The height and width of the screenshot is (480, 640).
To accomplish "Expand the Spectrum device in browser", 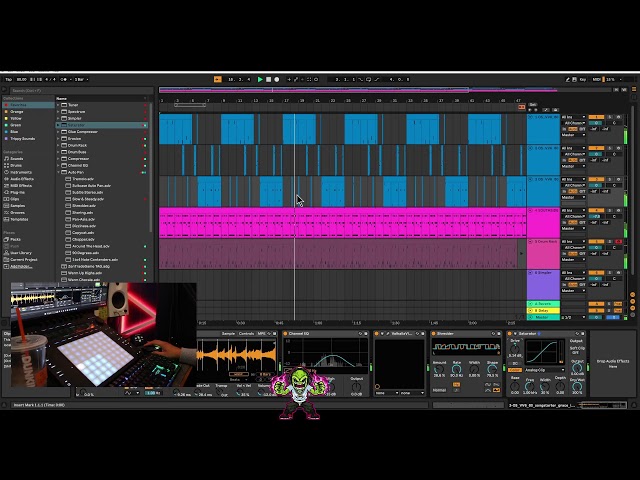I will [x=58, y=111].
